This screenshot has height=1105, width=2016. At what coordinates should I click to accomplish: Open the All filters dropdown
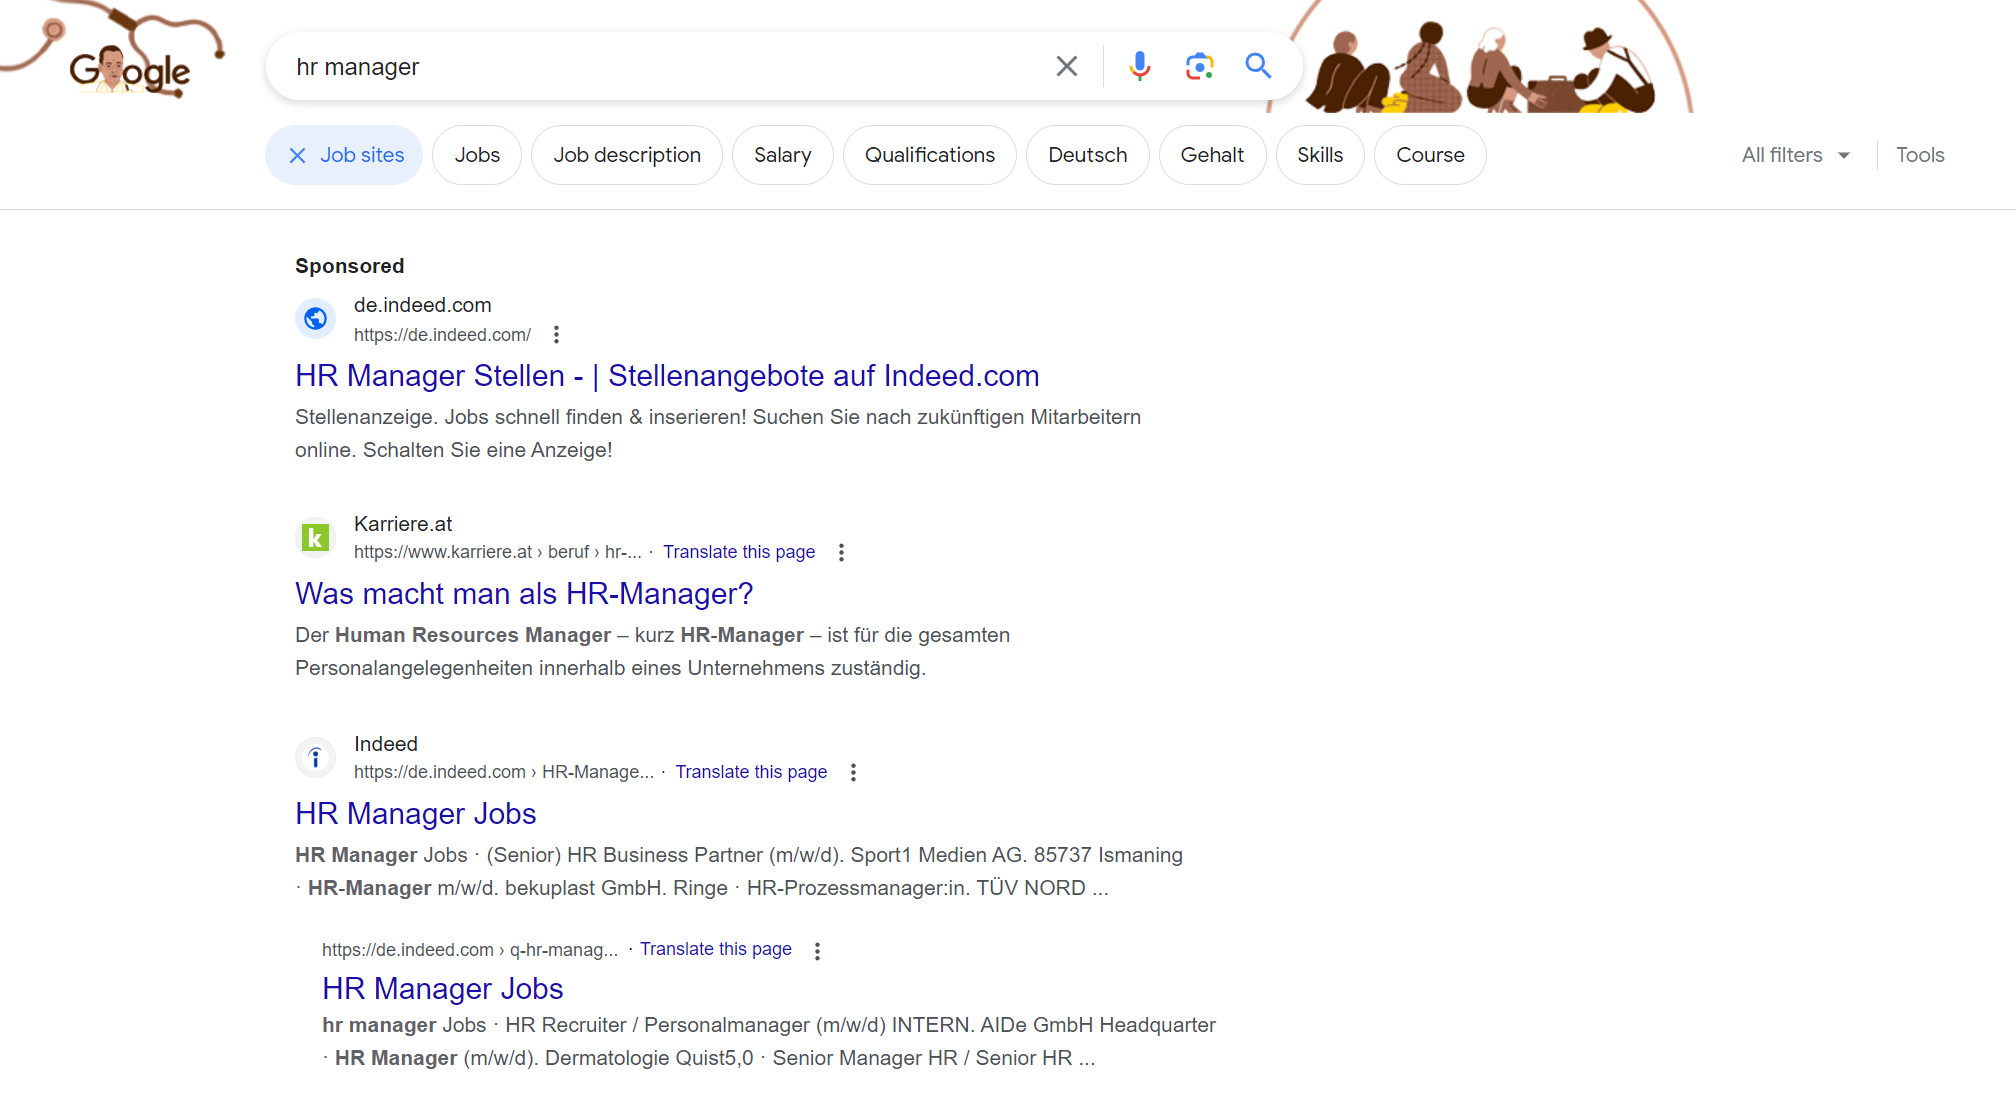[1793, 155]
